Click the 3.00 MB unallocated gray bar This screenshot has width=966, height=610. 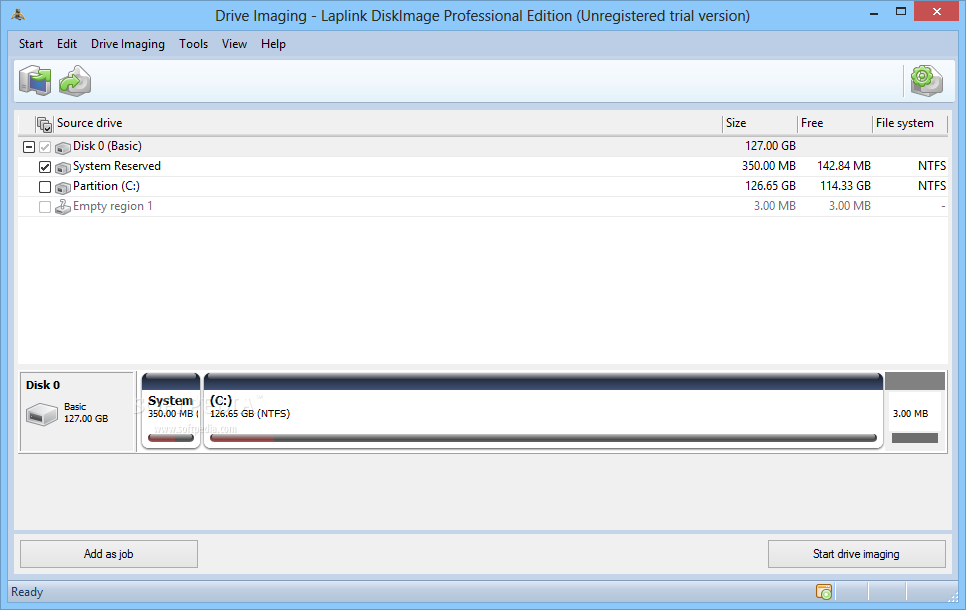(x=915, y=438)
